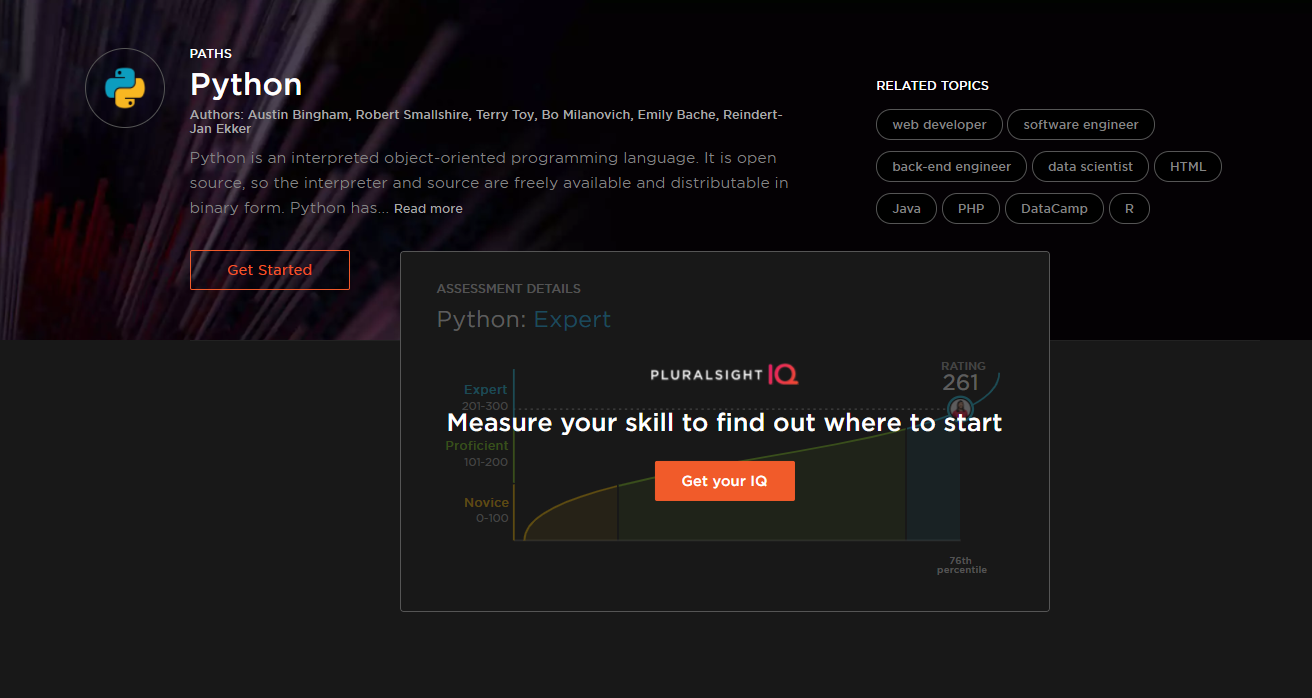Open the software engineer topic tag
This screenshot has height=698, width=1312.
pos(1081,125)
